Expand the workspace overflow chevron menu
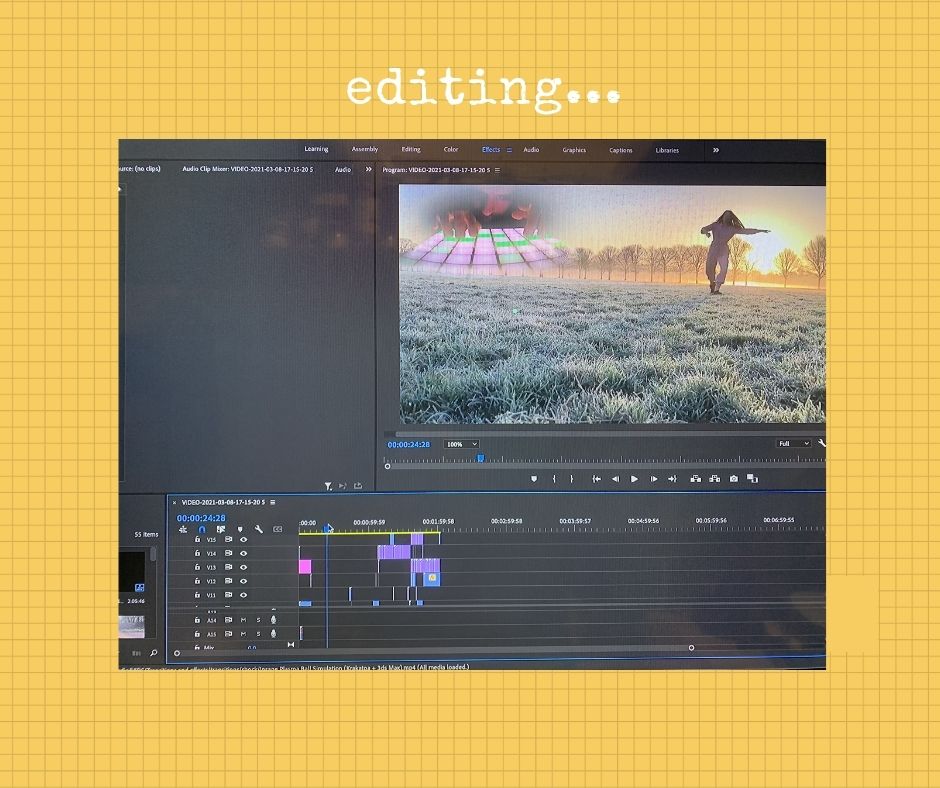The width and height of the screenshot is (940, 788). pyautogui.click(x=715, y=150)
